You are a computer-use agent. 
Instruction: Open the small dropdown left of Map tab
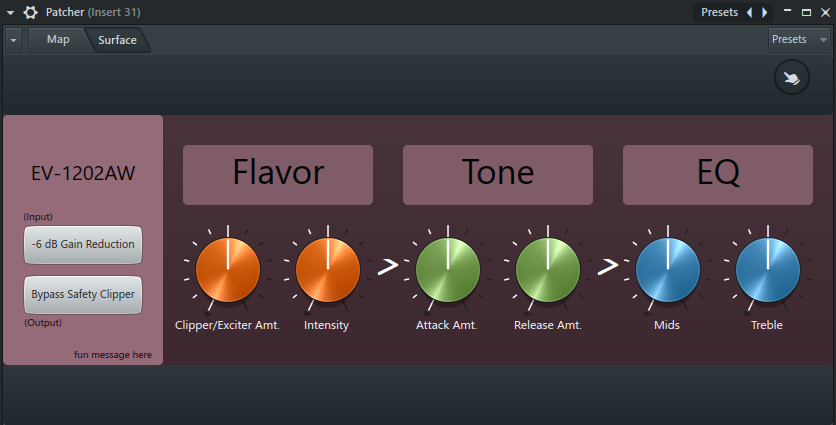tap(13, 40)
